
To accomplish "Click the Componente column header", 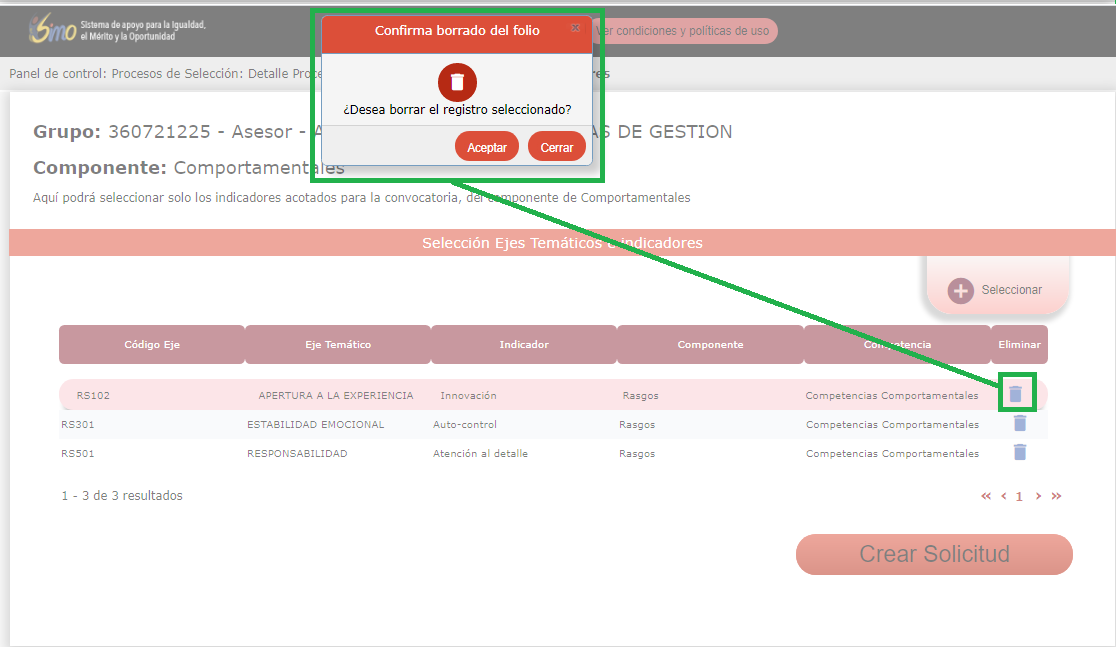I will (710, 344).
